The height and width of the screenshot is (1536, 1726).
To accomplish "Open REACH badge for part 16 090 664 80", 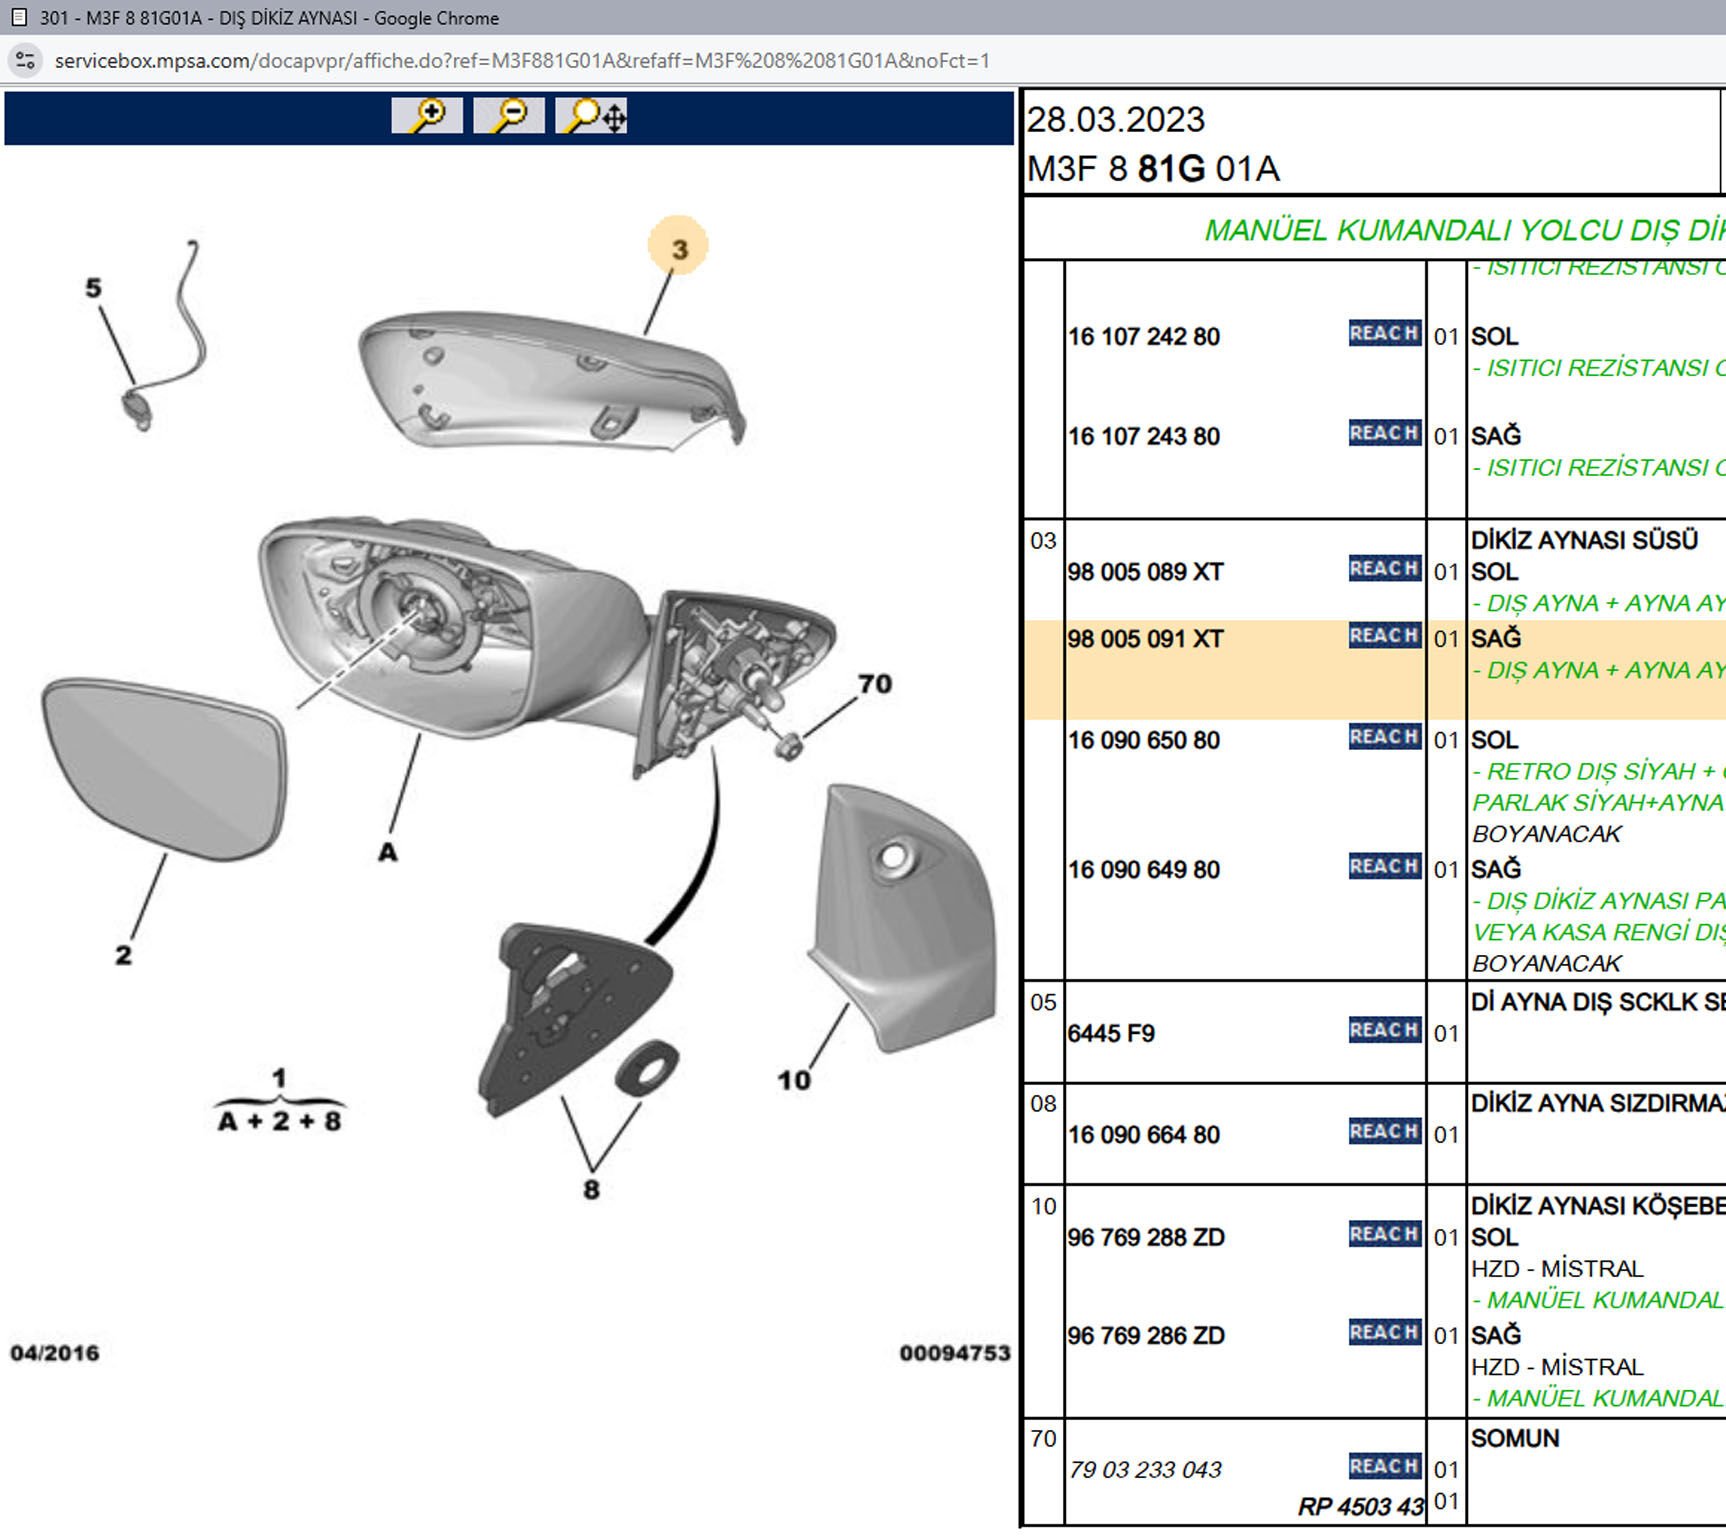I will 1384,1132.
